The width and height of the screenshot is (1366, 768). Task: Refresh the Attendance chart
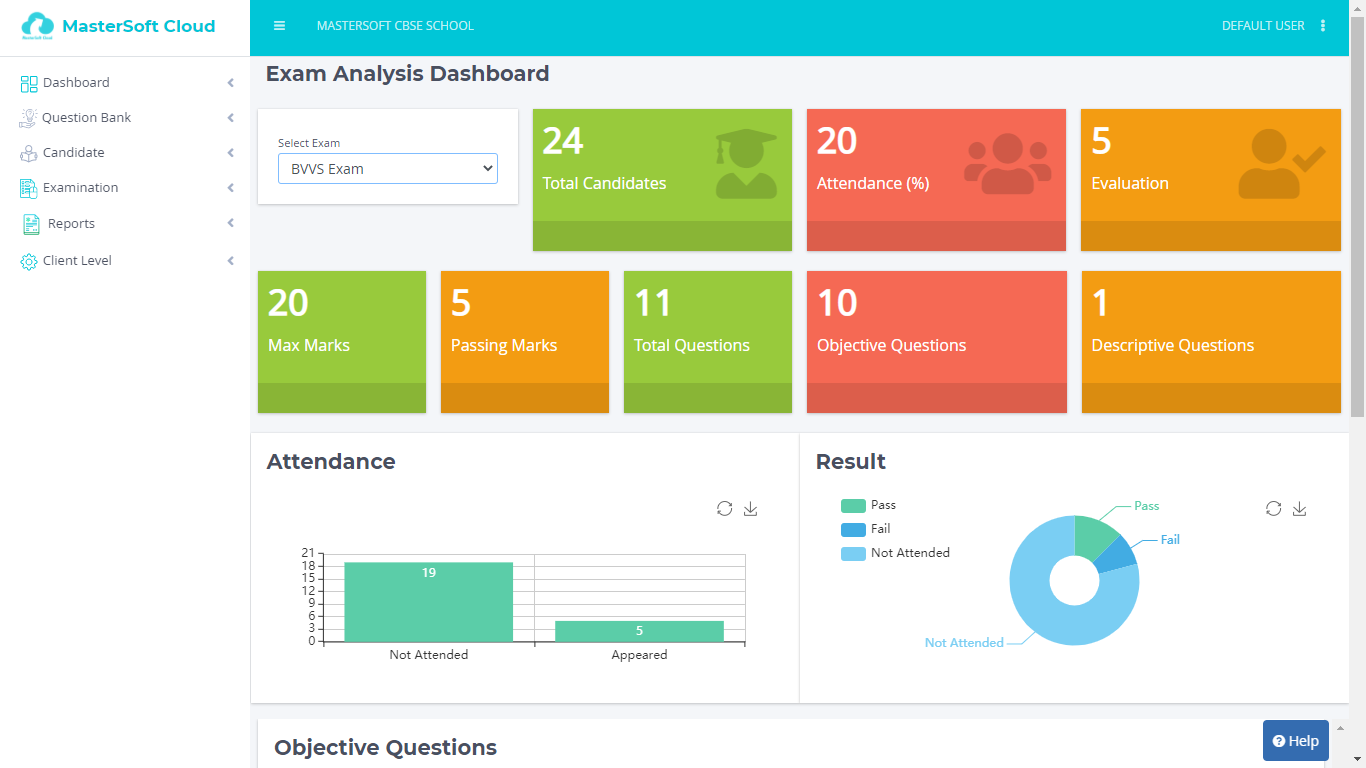pos(725,509)
